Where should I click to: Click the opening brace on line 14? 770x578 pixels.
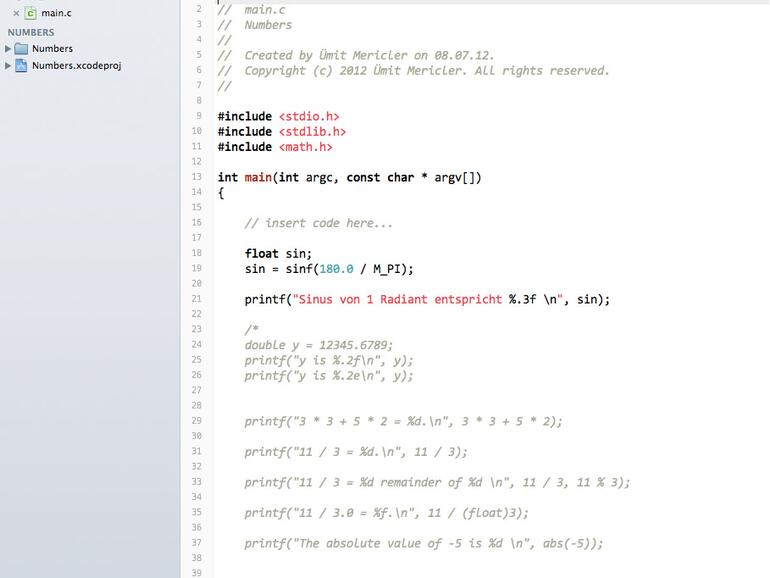(x=221, y=193)
